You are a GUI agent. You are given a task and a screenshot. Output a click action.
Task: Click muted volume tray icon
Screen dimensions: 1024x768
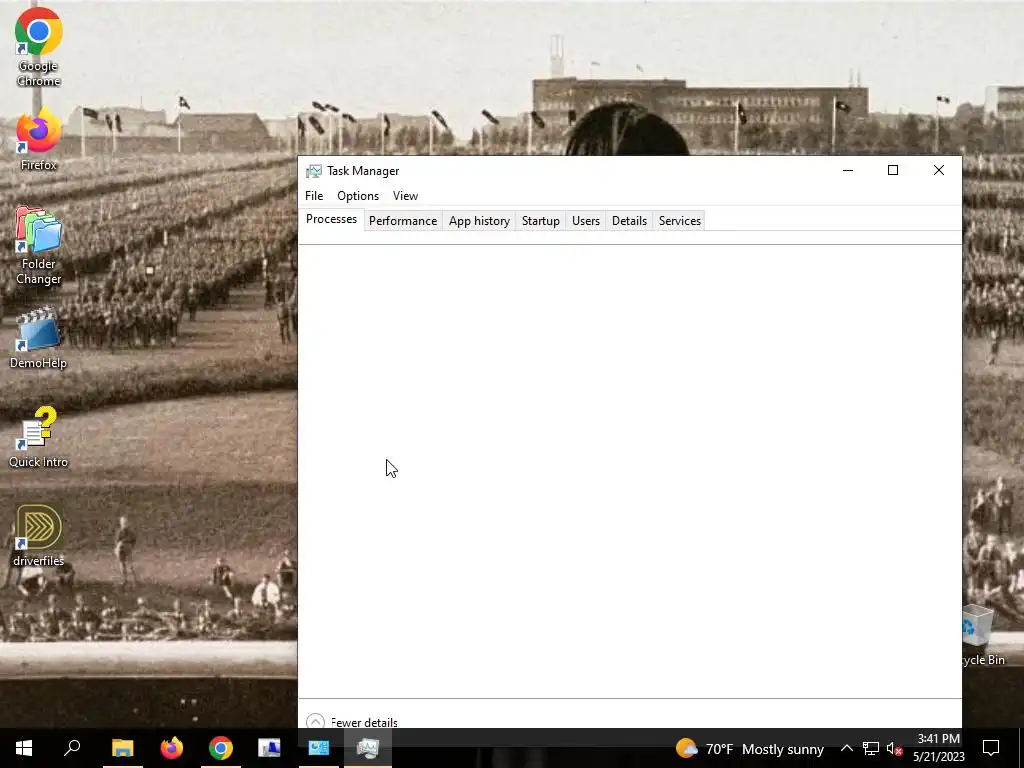[895, 748]
